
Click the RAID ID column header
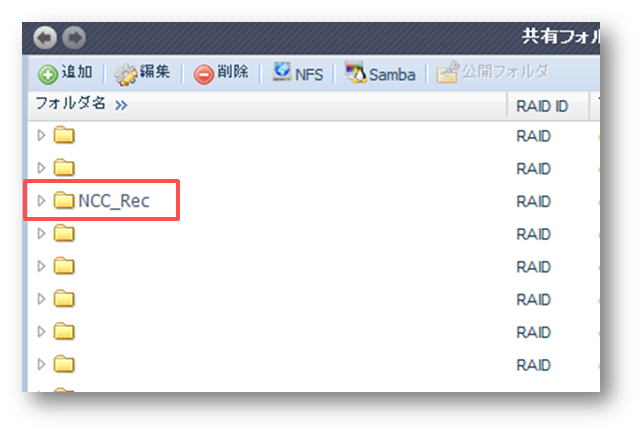coord(541,106)
